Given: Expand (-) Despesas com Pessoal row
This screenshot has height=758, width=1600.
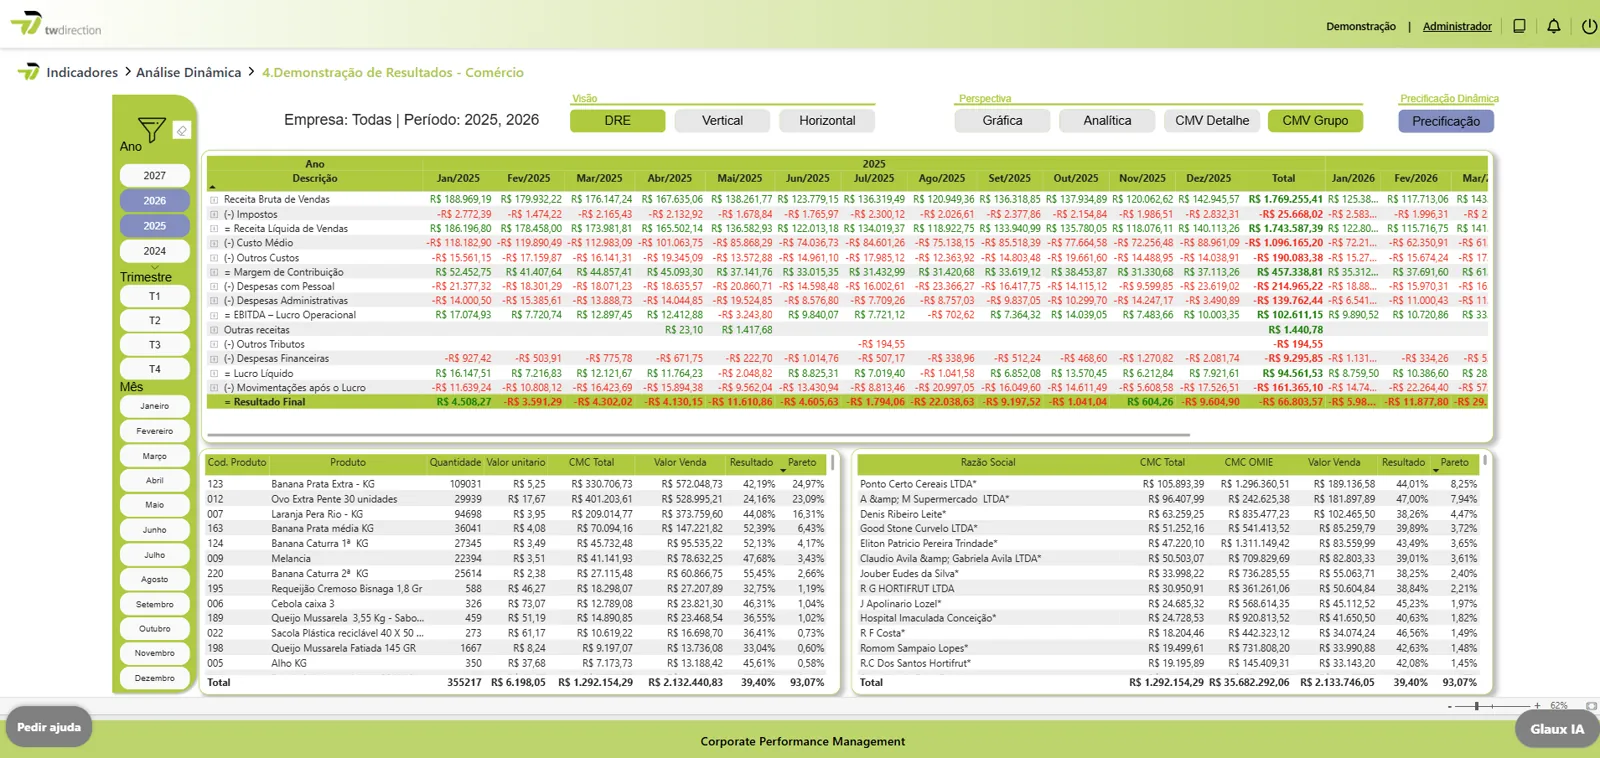Looking at the screenshot, I should [x=214, y=287].
